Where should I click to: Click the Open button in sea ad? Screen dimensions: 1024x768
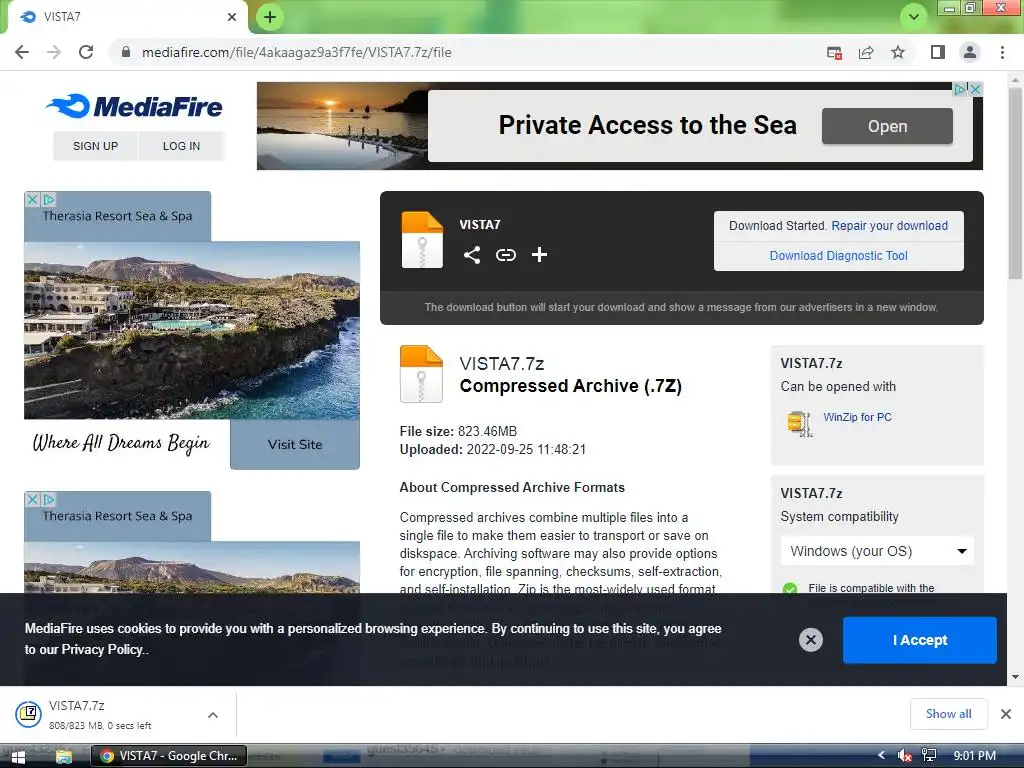point(887,126)
